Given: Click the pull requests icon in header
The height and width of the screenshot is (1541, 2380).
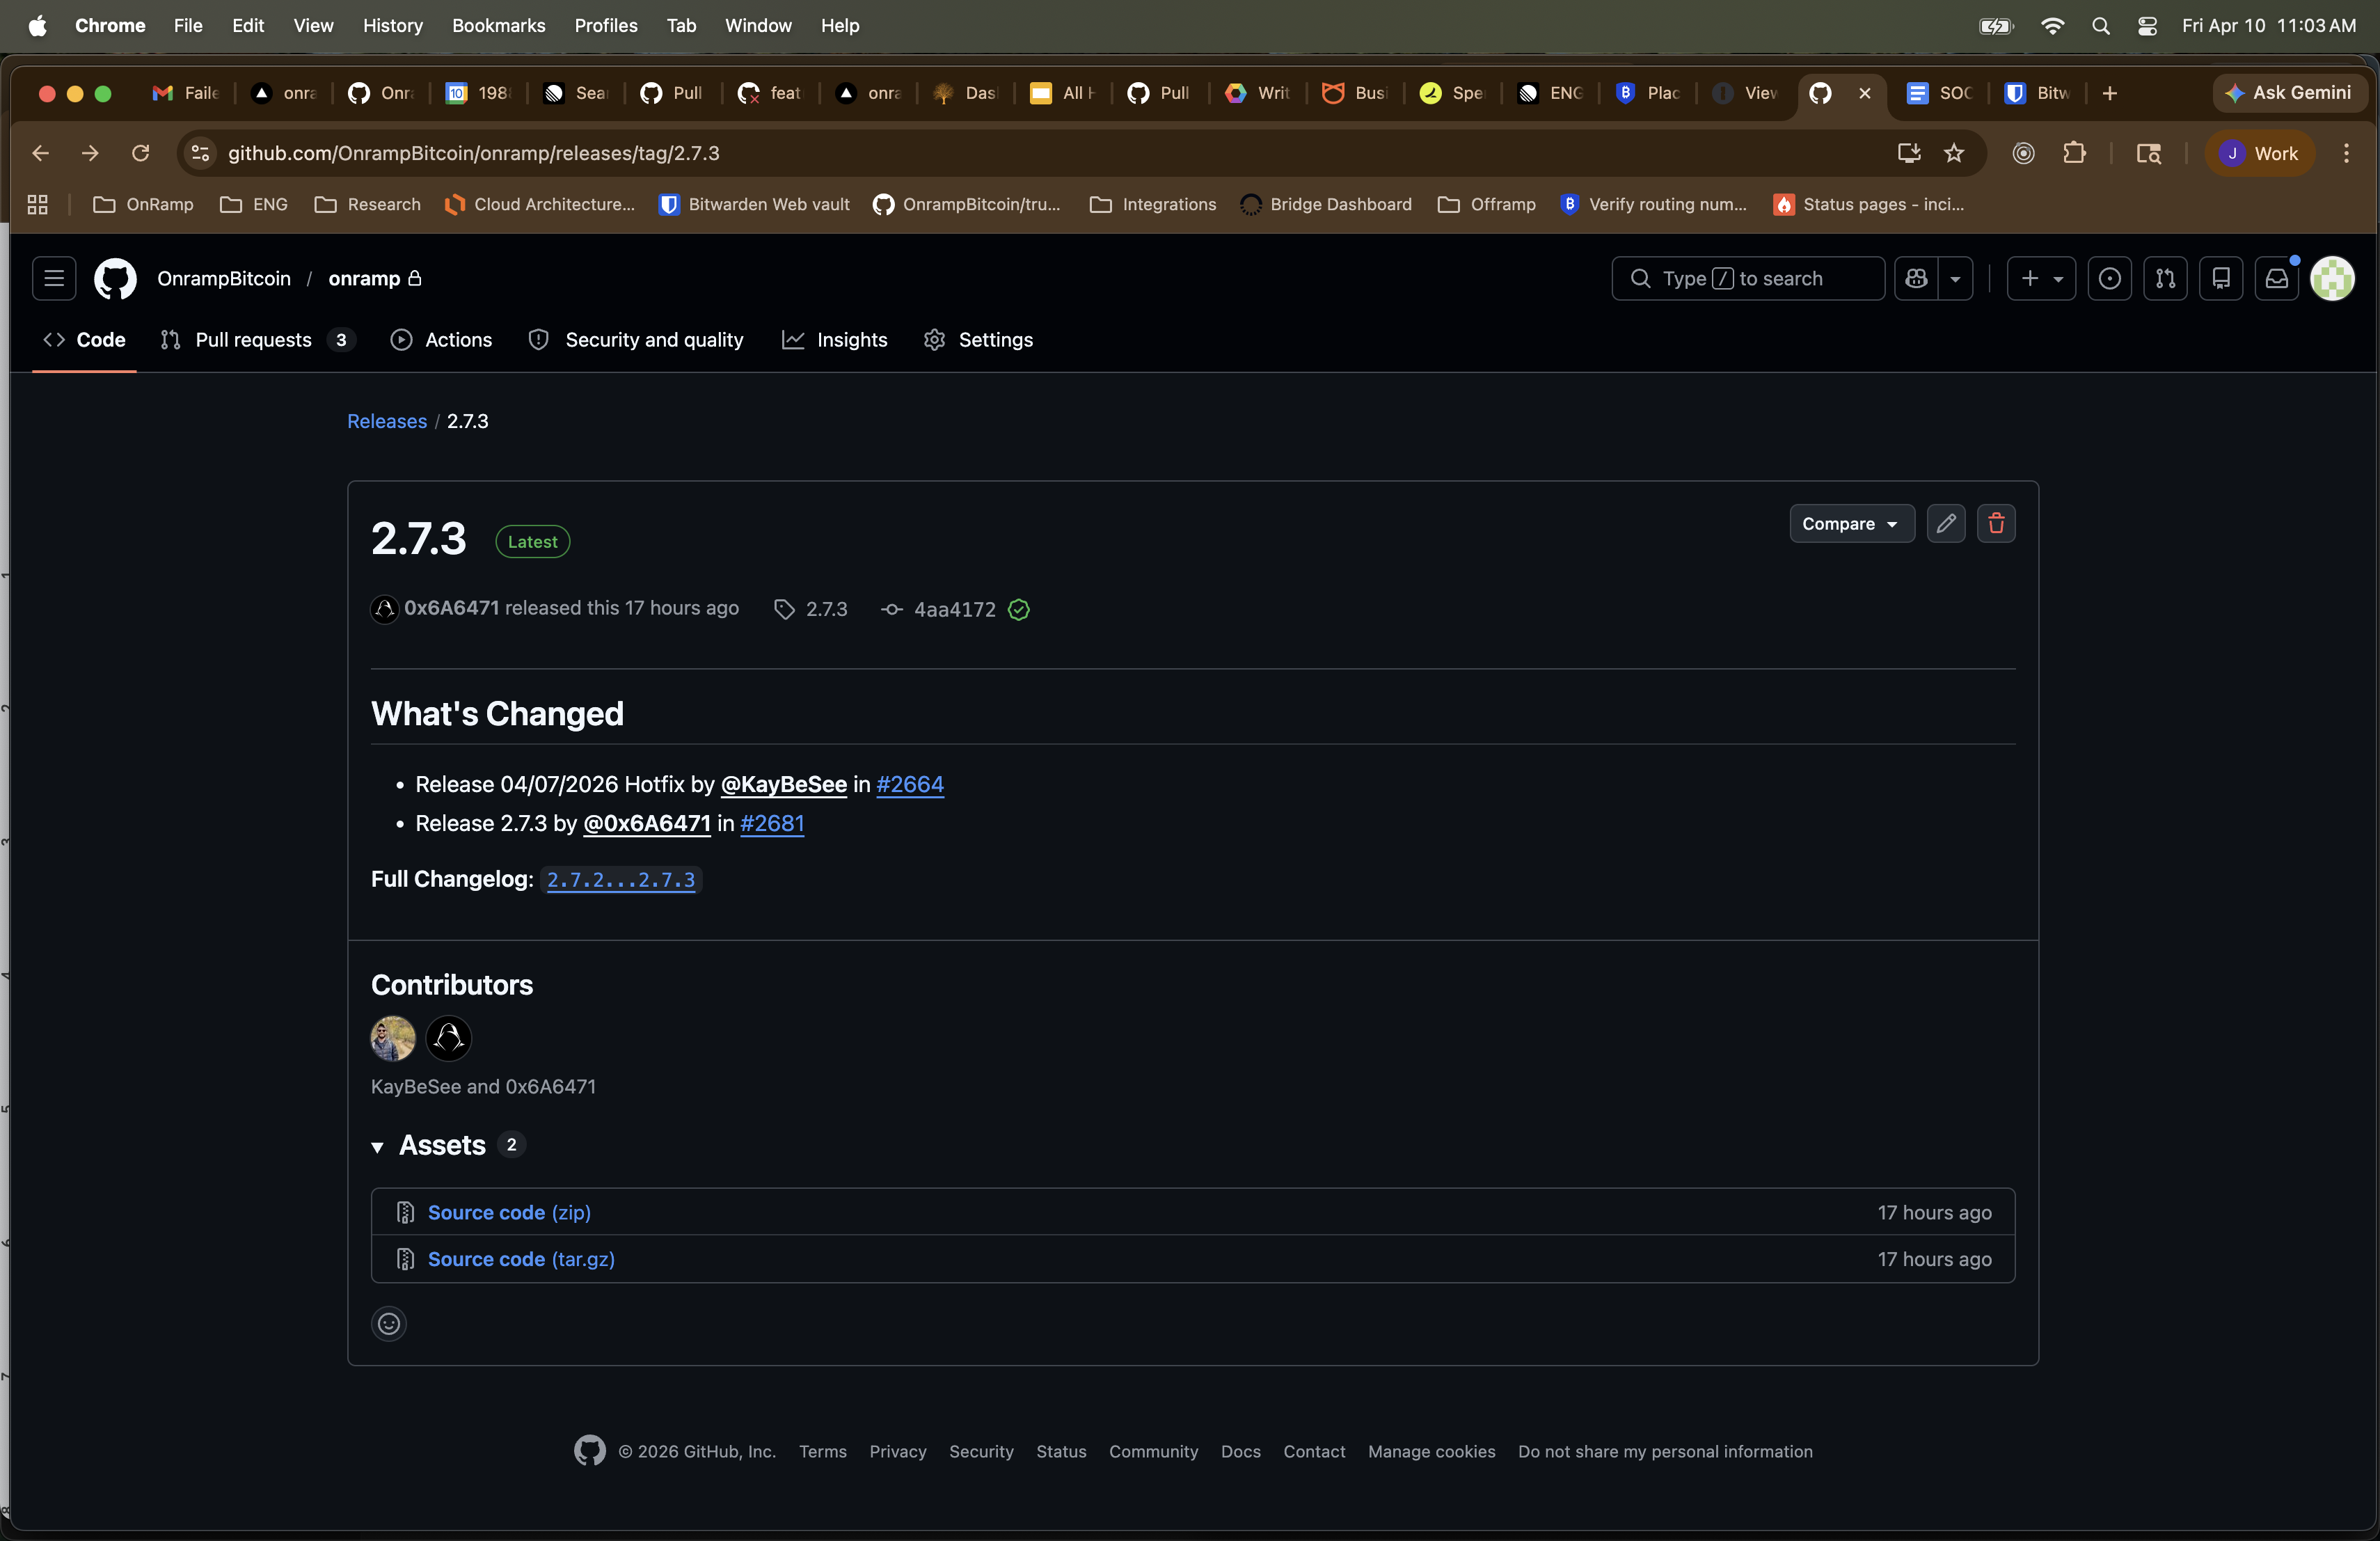Looking at the screenshot, I should click(2165, 279).
